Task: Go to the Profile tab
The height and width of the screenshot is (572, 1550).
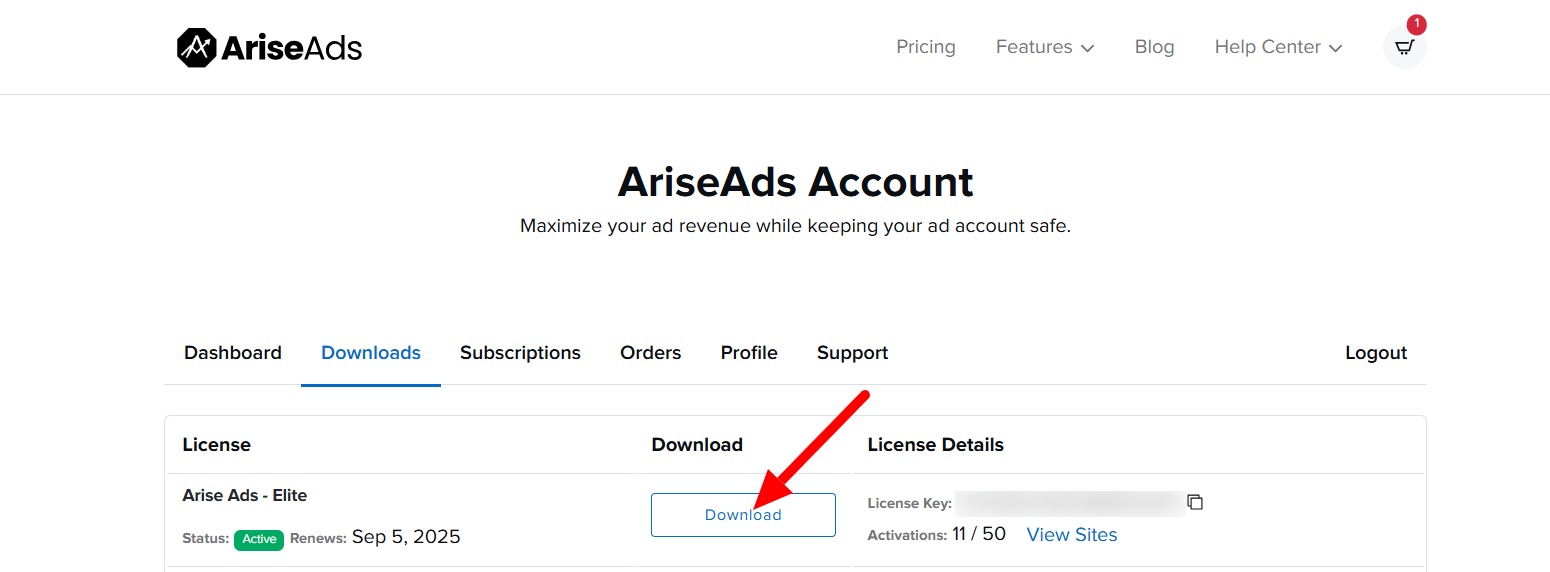Action: tap(749, 353)
